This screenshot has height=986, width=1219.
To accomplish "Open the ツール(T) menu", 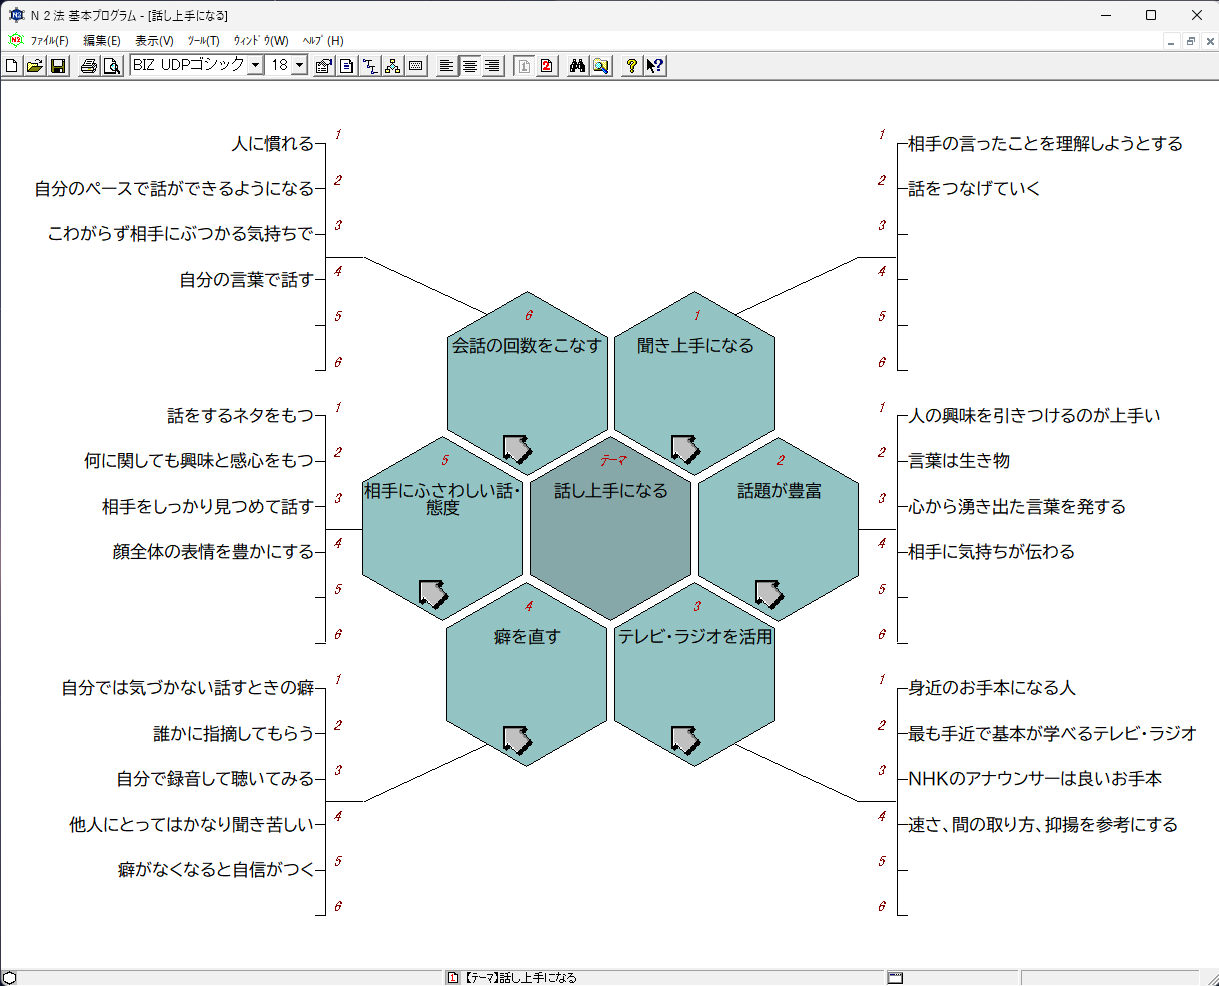I will point(203,41).
